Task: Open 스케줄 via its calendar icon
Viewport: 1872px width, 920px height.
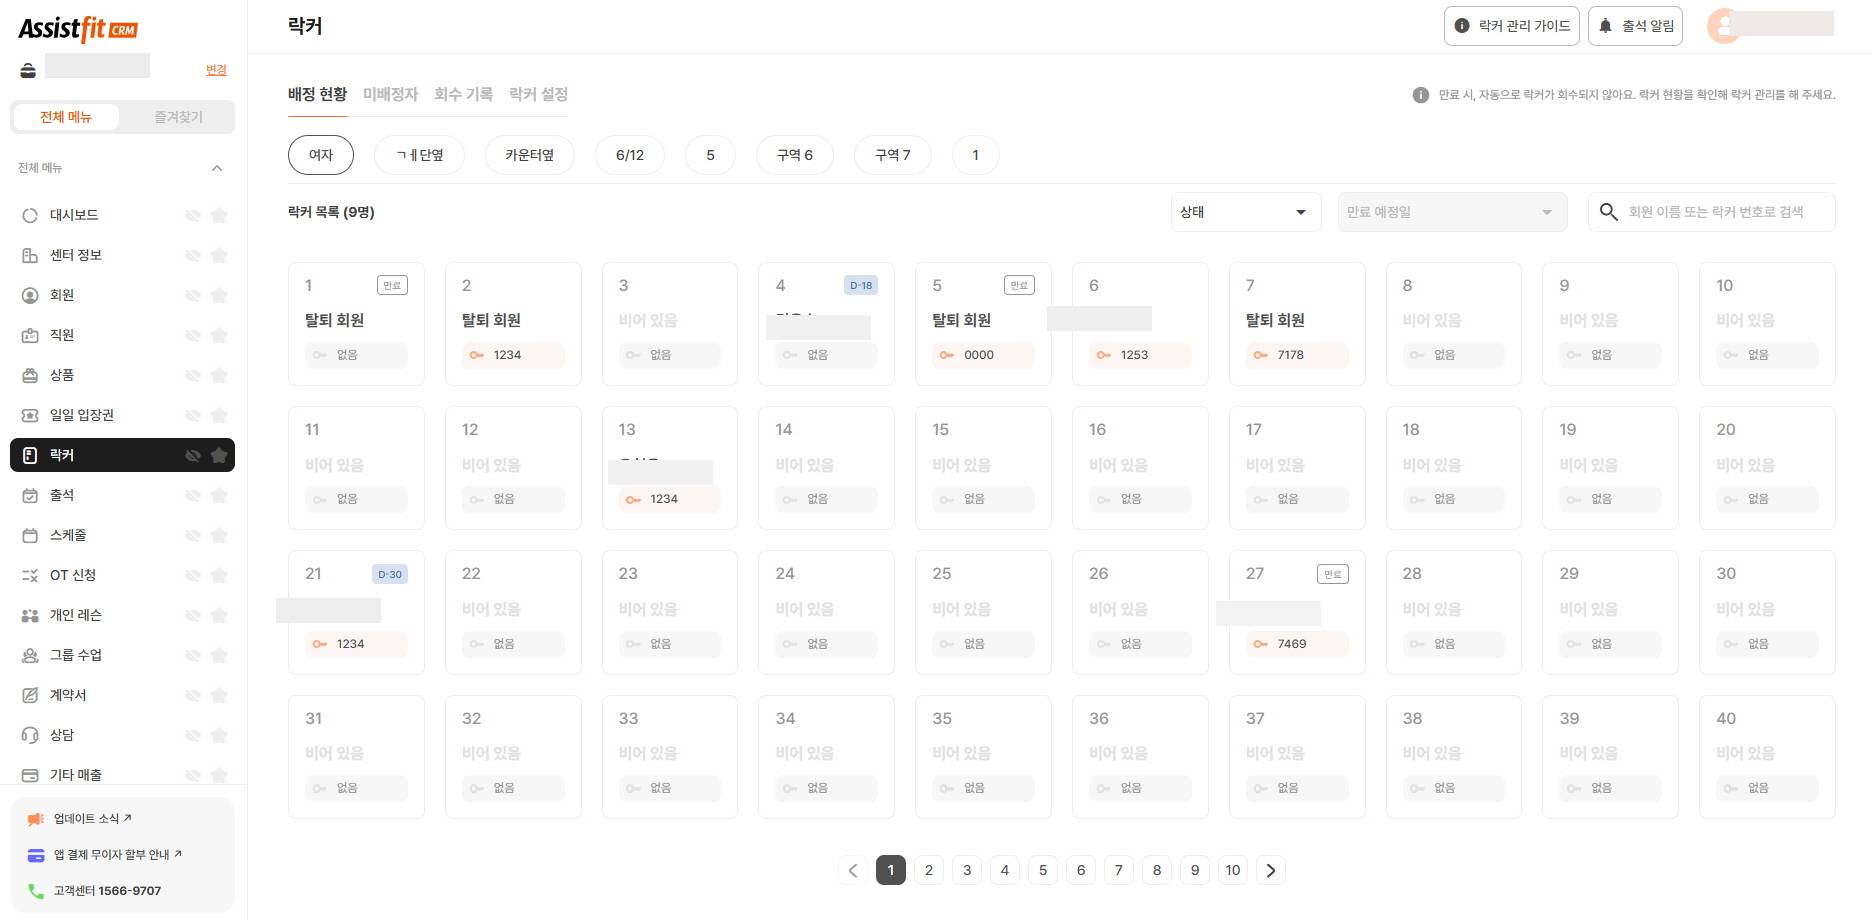Action: (x=29, y=535)
